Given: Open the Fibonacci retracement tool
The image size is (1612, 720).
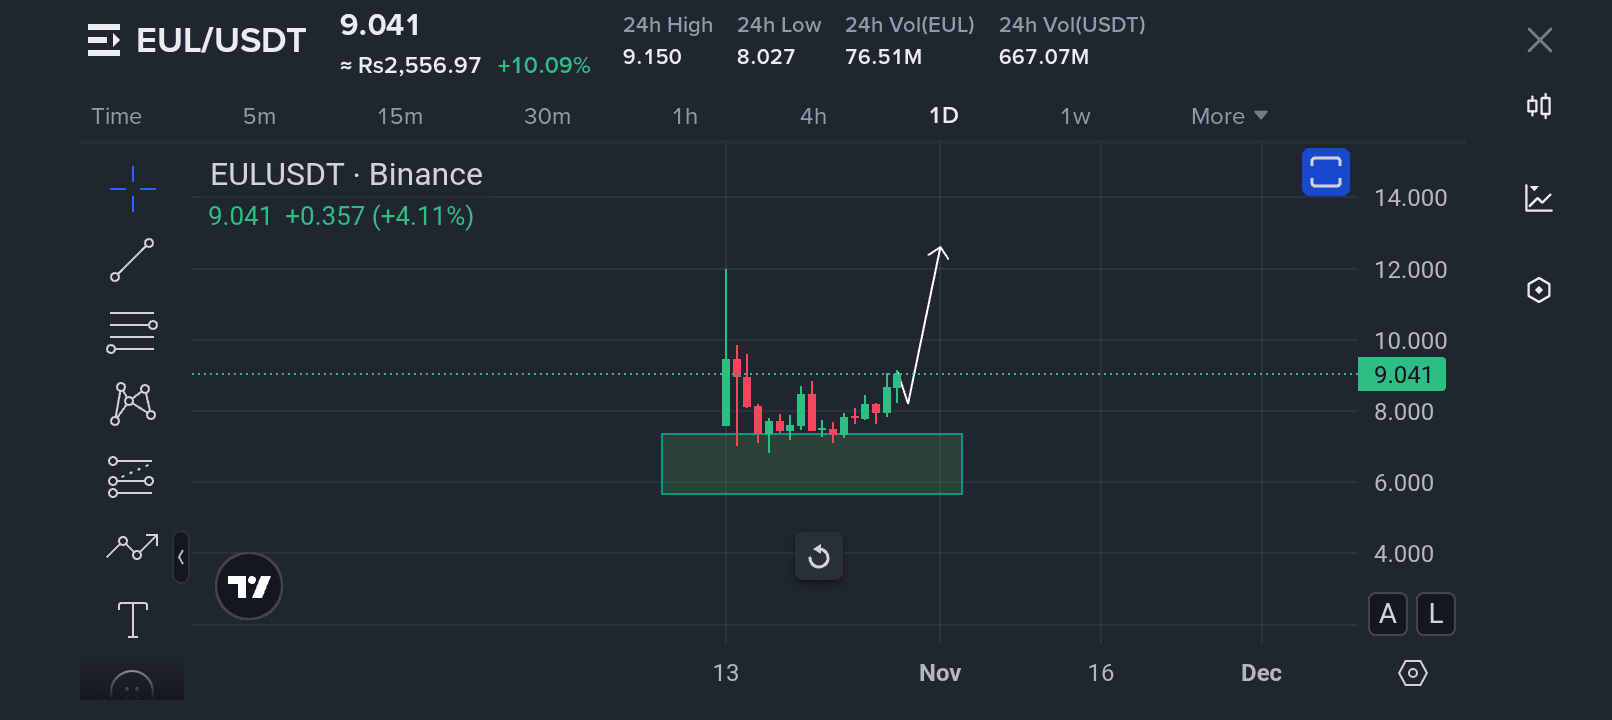Looking at the screenshot, I should coord(132,333).
